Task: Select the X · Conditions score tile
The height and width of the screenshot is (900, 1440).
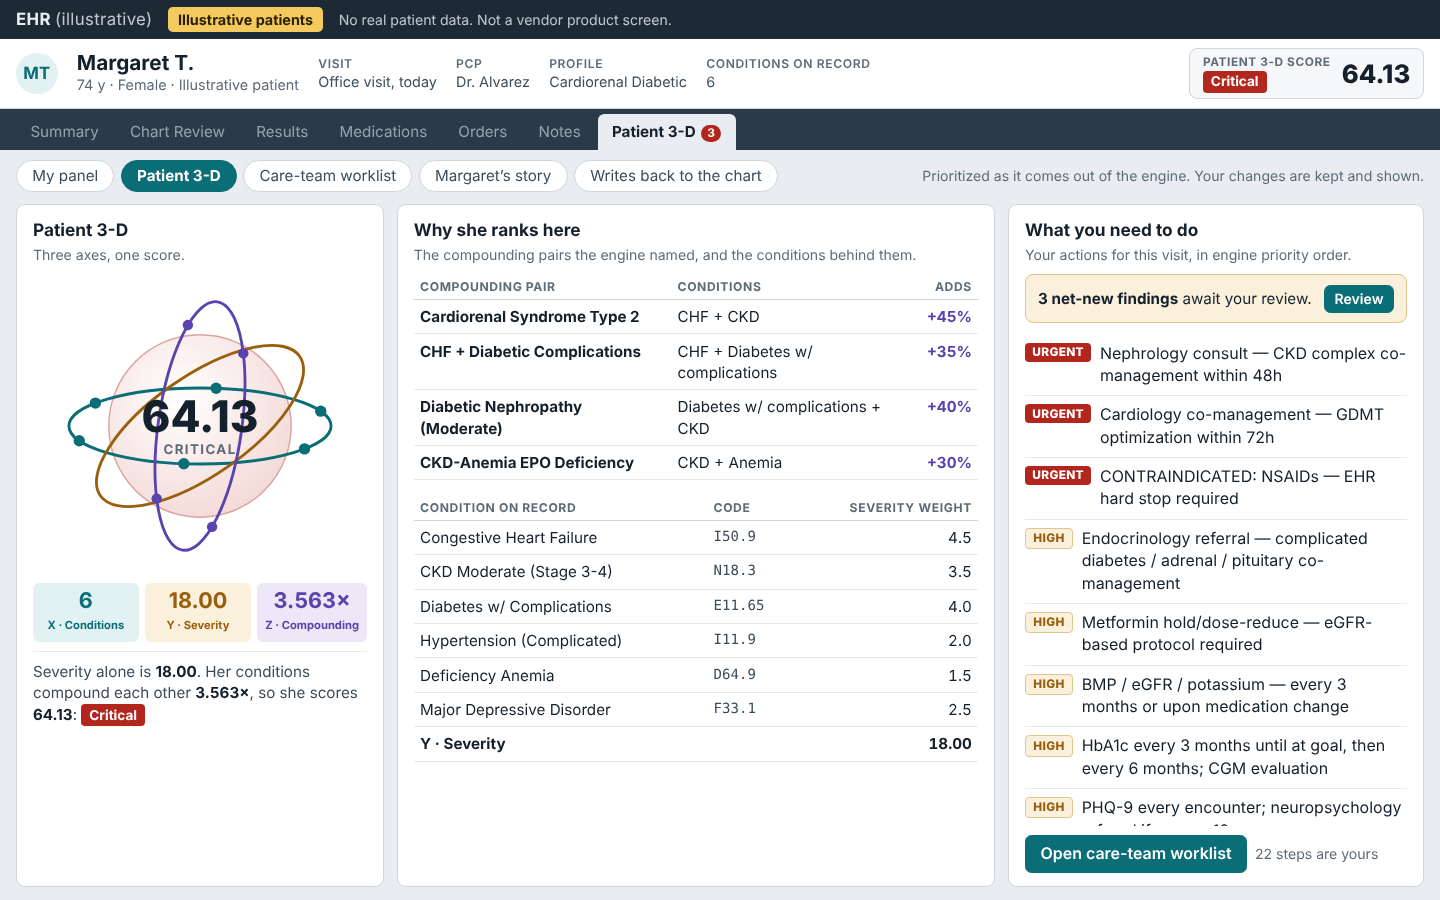Action: click(86, 612)
